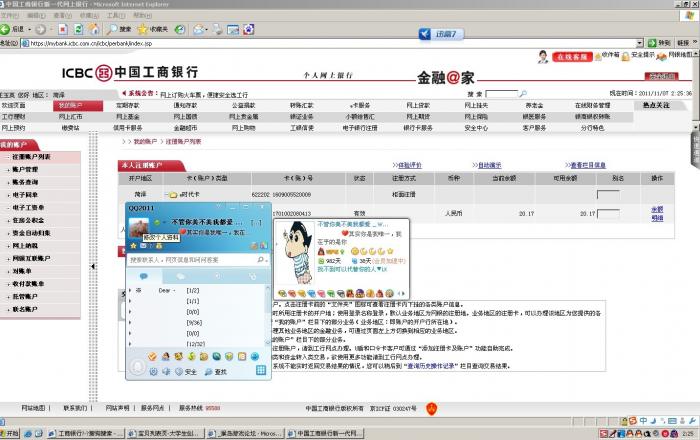Click the Windows Start button

(9, 433)
